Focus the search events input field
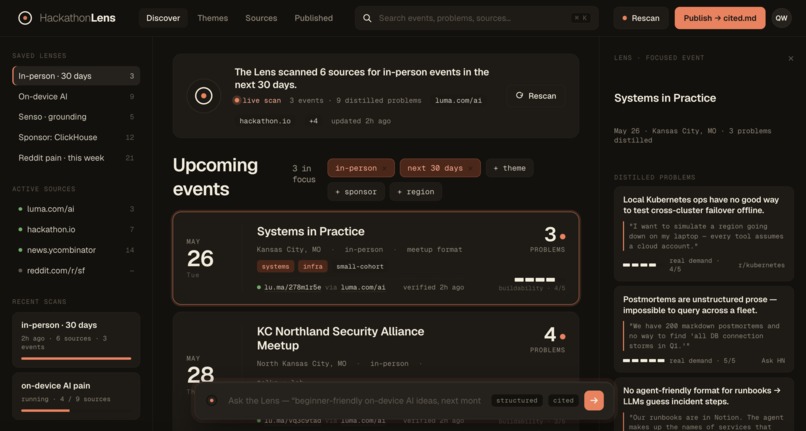The width and height of the screenshot is (806, 431). [477, 18]
